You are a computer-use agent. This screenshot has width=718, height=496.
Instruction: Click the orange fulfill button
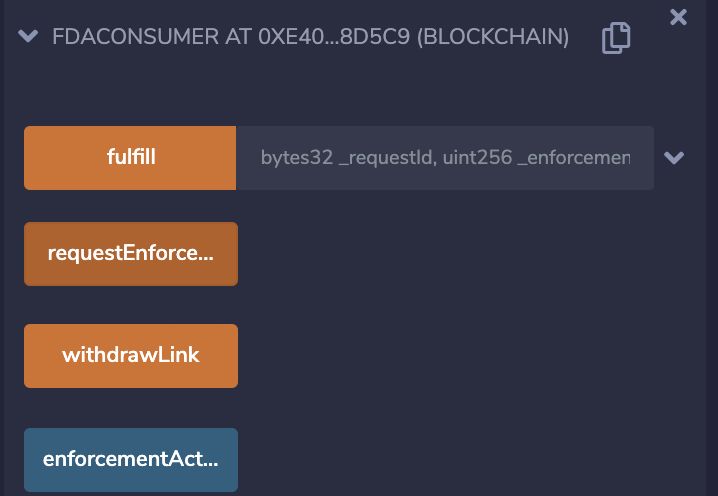pyautogui.click(x=131, y=158)
